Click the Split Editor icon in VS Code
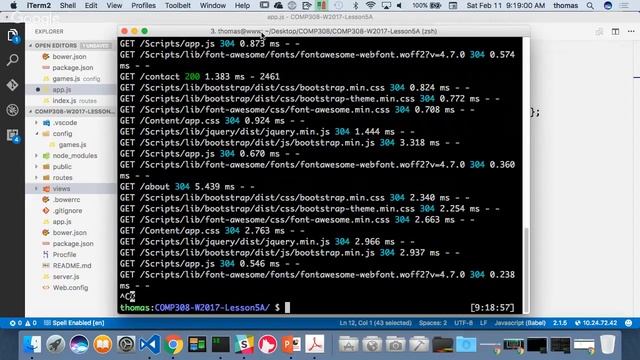 615,31
